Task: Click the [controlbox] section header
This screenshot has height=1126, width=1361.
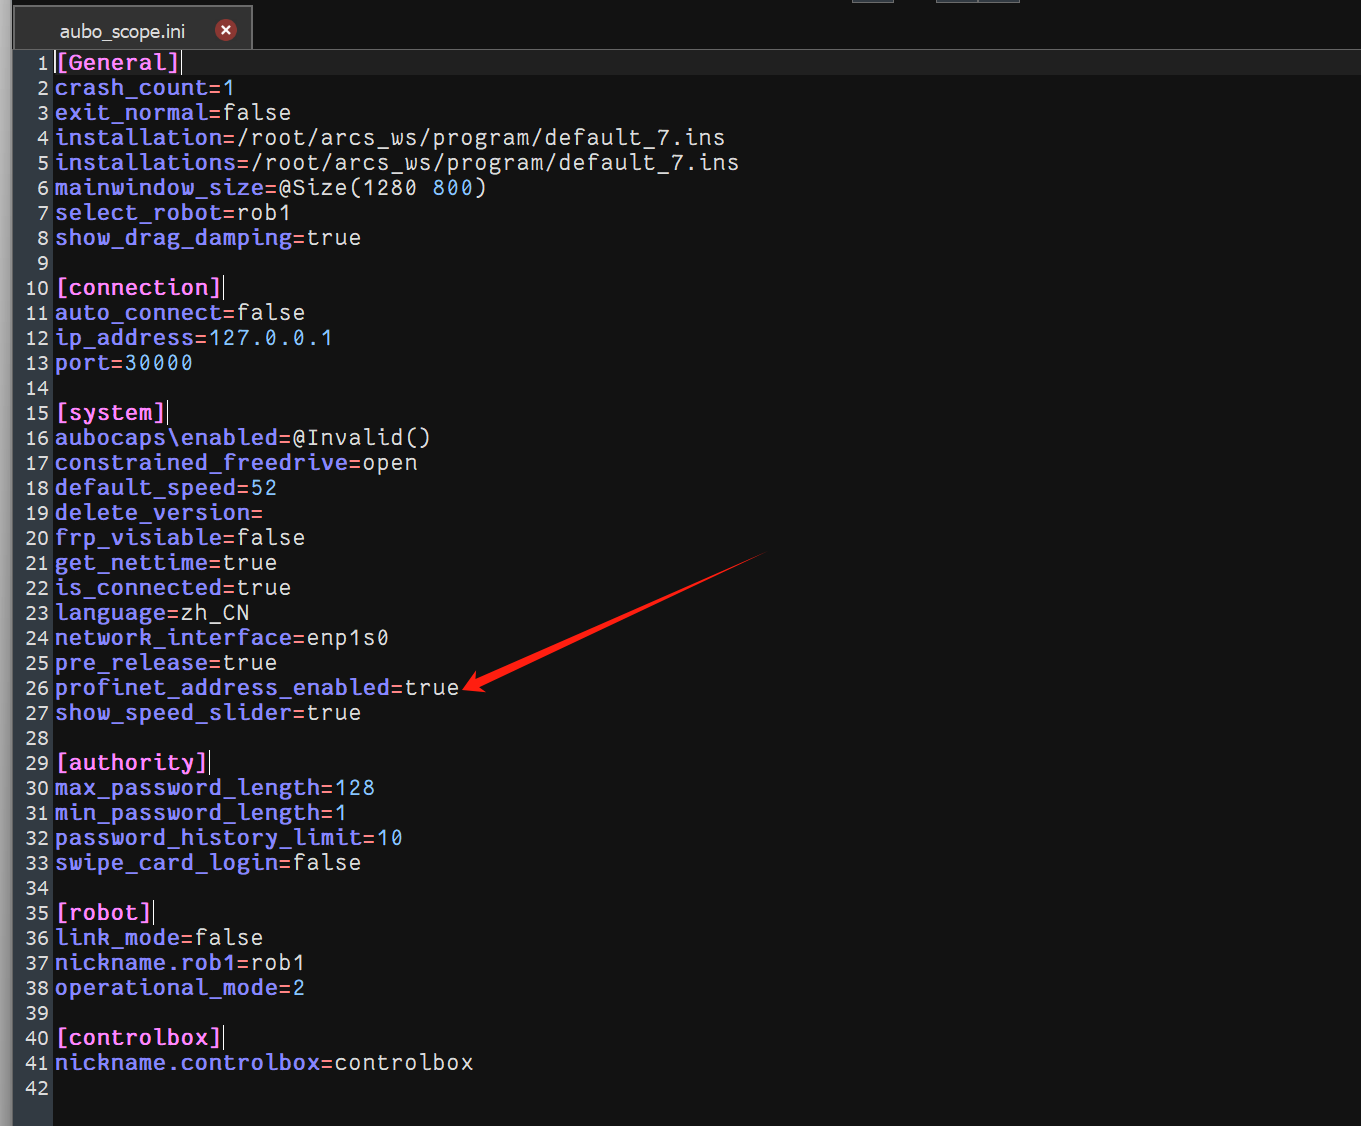Action: pos(139,1038)
